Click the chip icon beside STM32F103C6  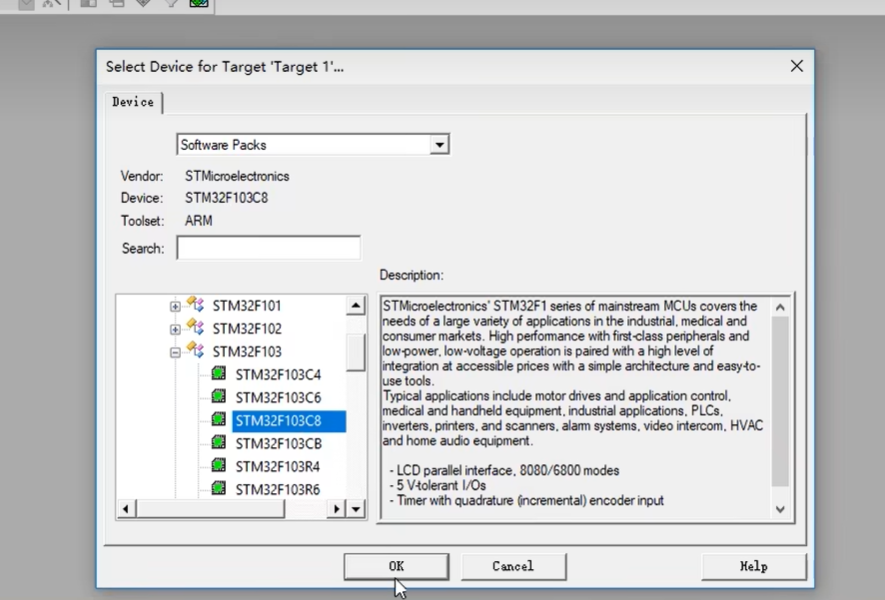tap(219, 397)
